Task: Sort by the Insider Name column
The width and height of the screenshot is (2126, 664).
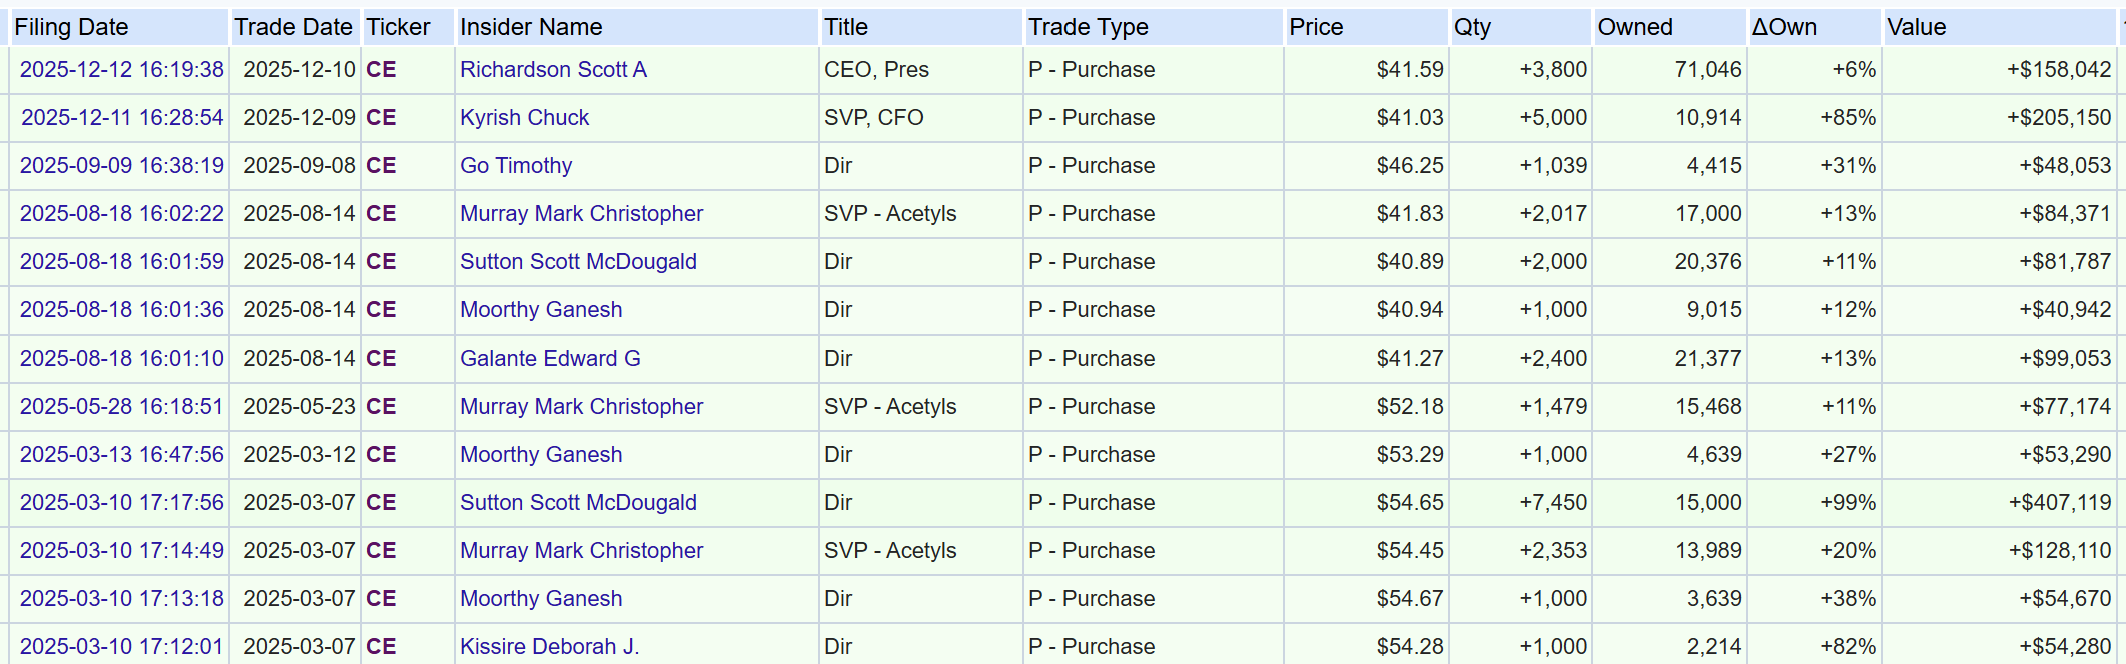Action: point(531,27)
